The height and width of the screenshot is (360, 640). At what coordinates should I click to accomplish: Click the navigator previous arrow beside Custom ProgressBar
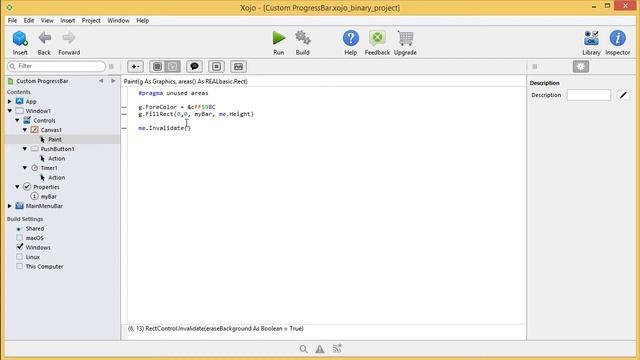click(x=101, y=81)
